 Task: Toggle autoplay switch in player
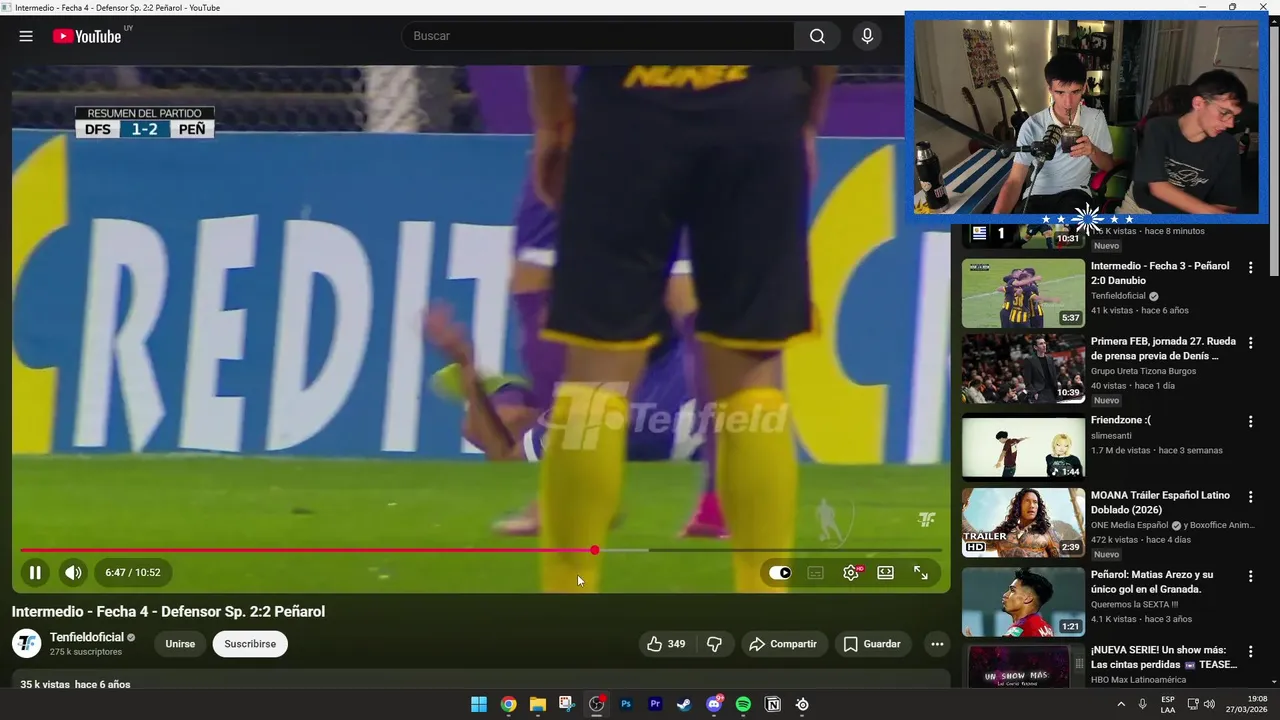tap(780, 573)
